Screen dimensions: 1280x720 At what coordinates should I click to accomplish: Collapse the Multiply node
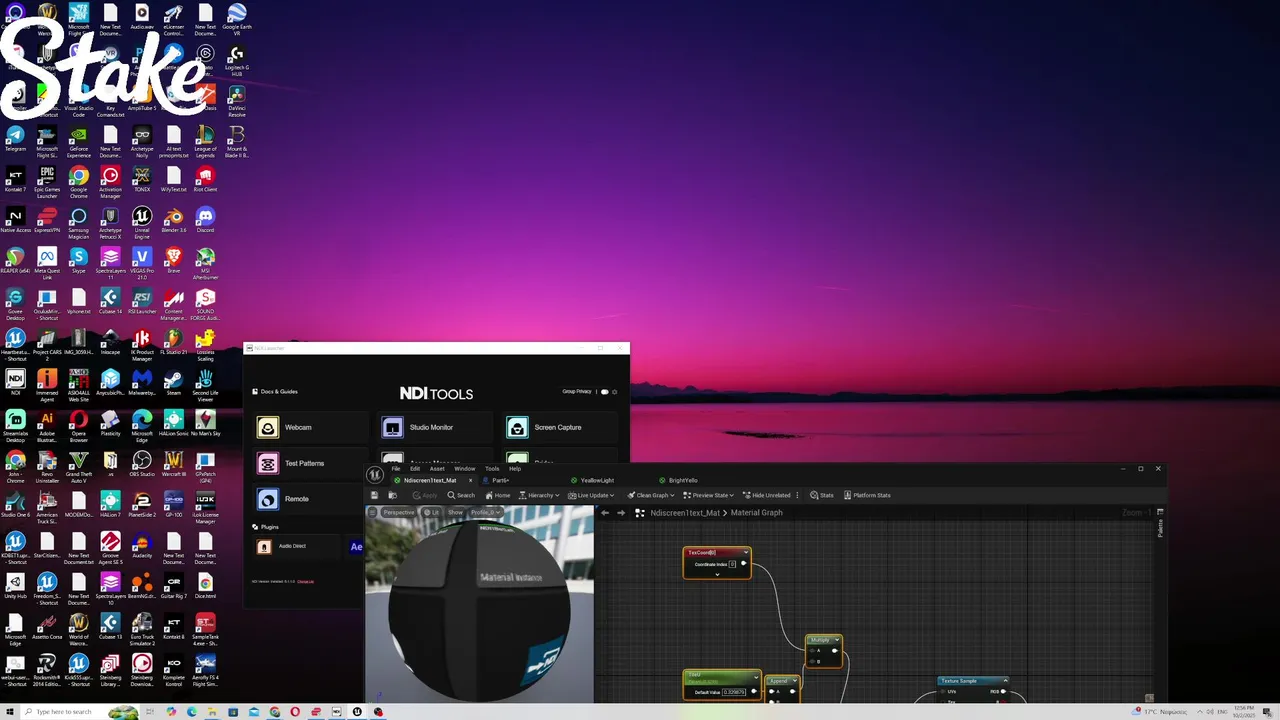click(x=837, y=640)
